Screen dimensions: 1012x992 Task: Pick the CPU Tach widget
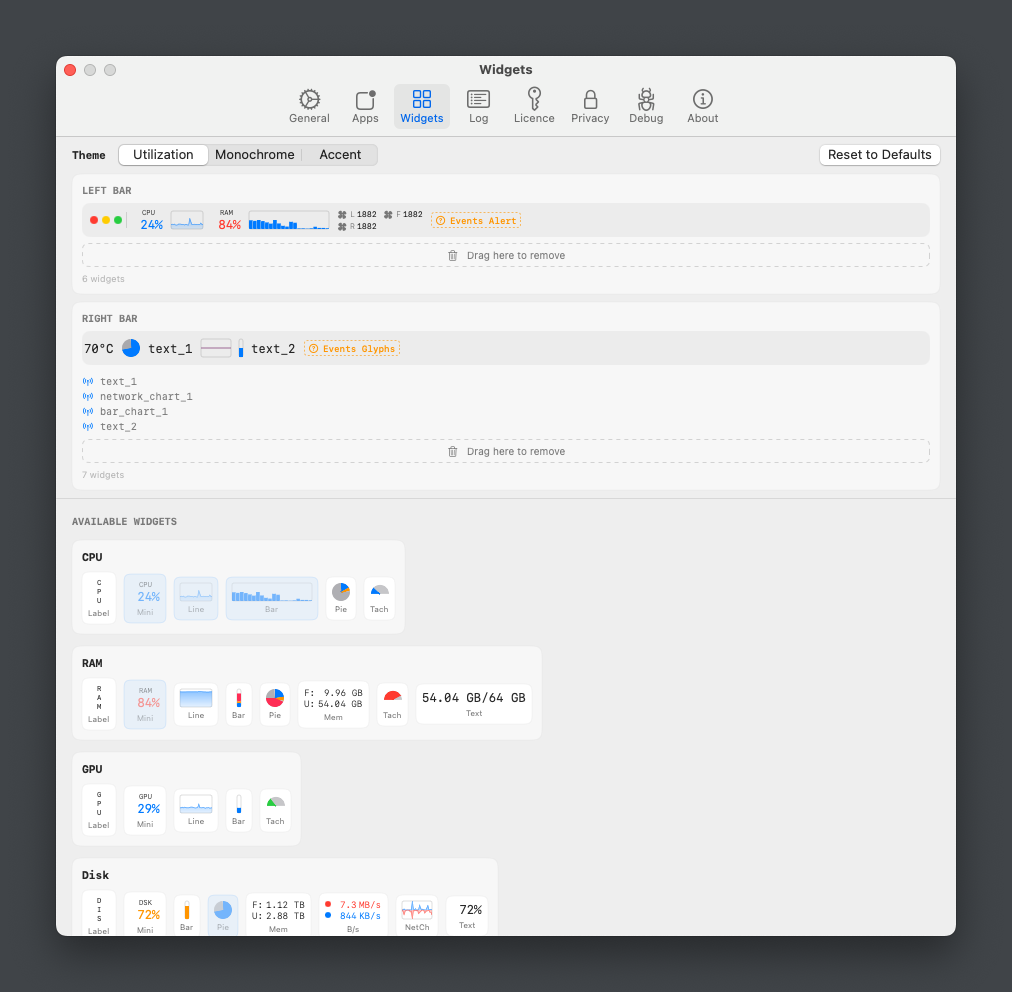(x=380, y=598)
